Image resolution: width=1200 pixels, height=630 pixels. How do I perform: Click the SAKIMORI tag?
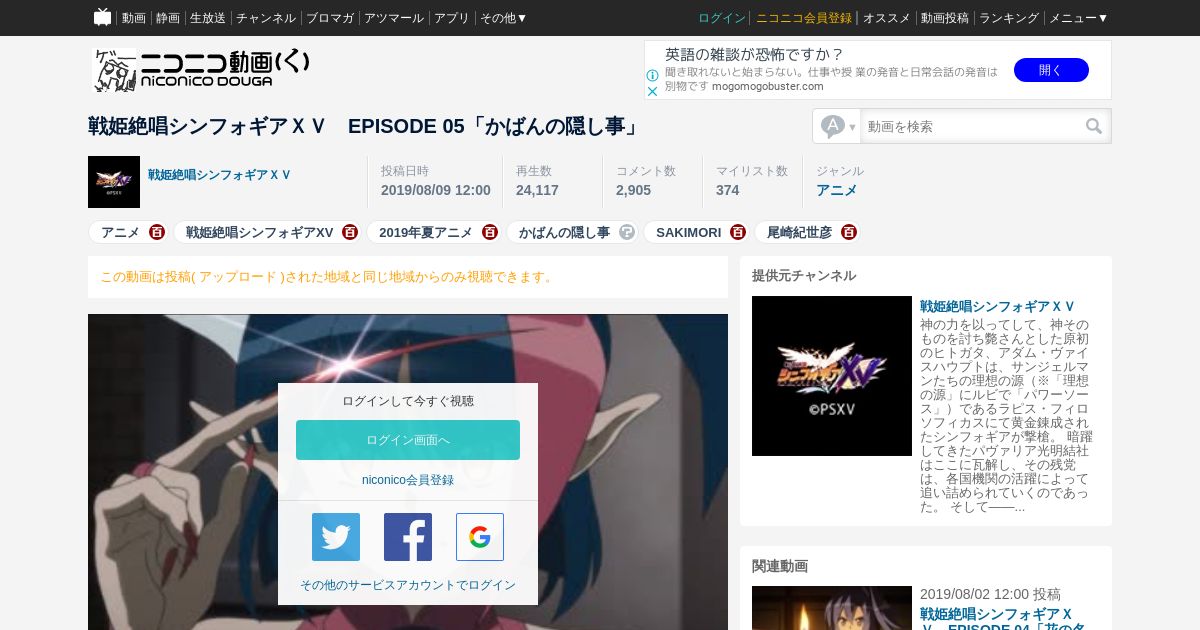688,232
